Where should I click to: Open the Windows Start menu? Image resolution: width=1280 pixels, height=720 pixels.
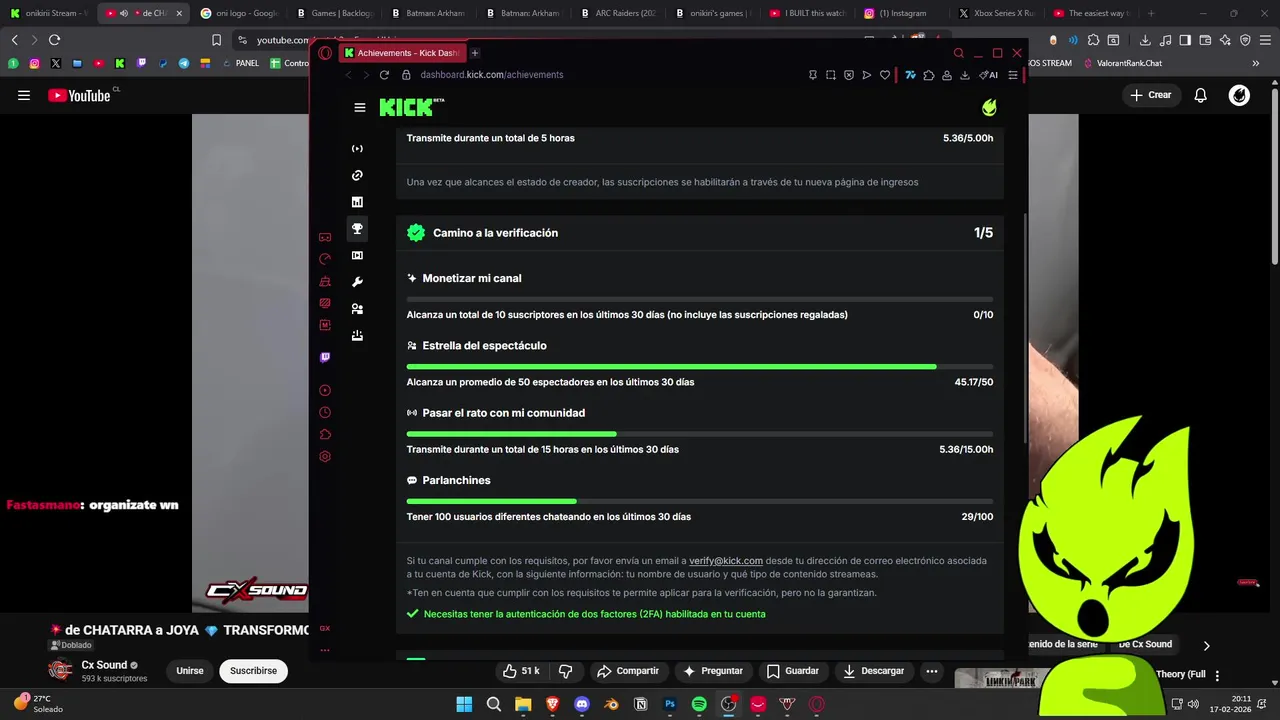(x=464, y=704)
